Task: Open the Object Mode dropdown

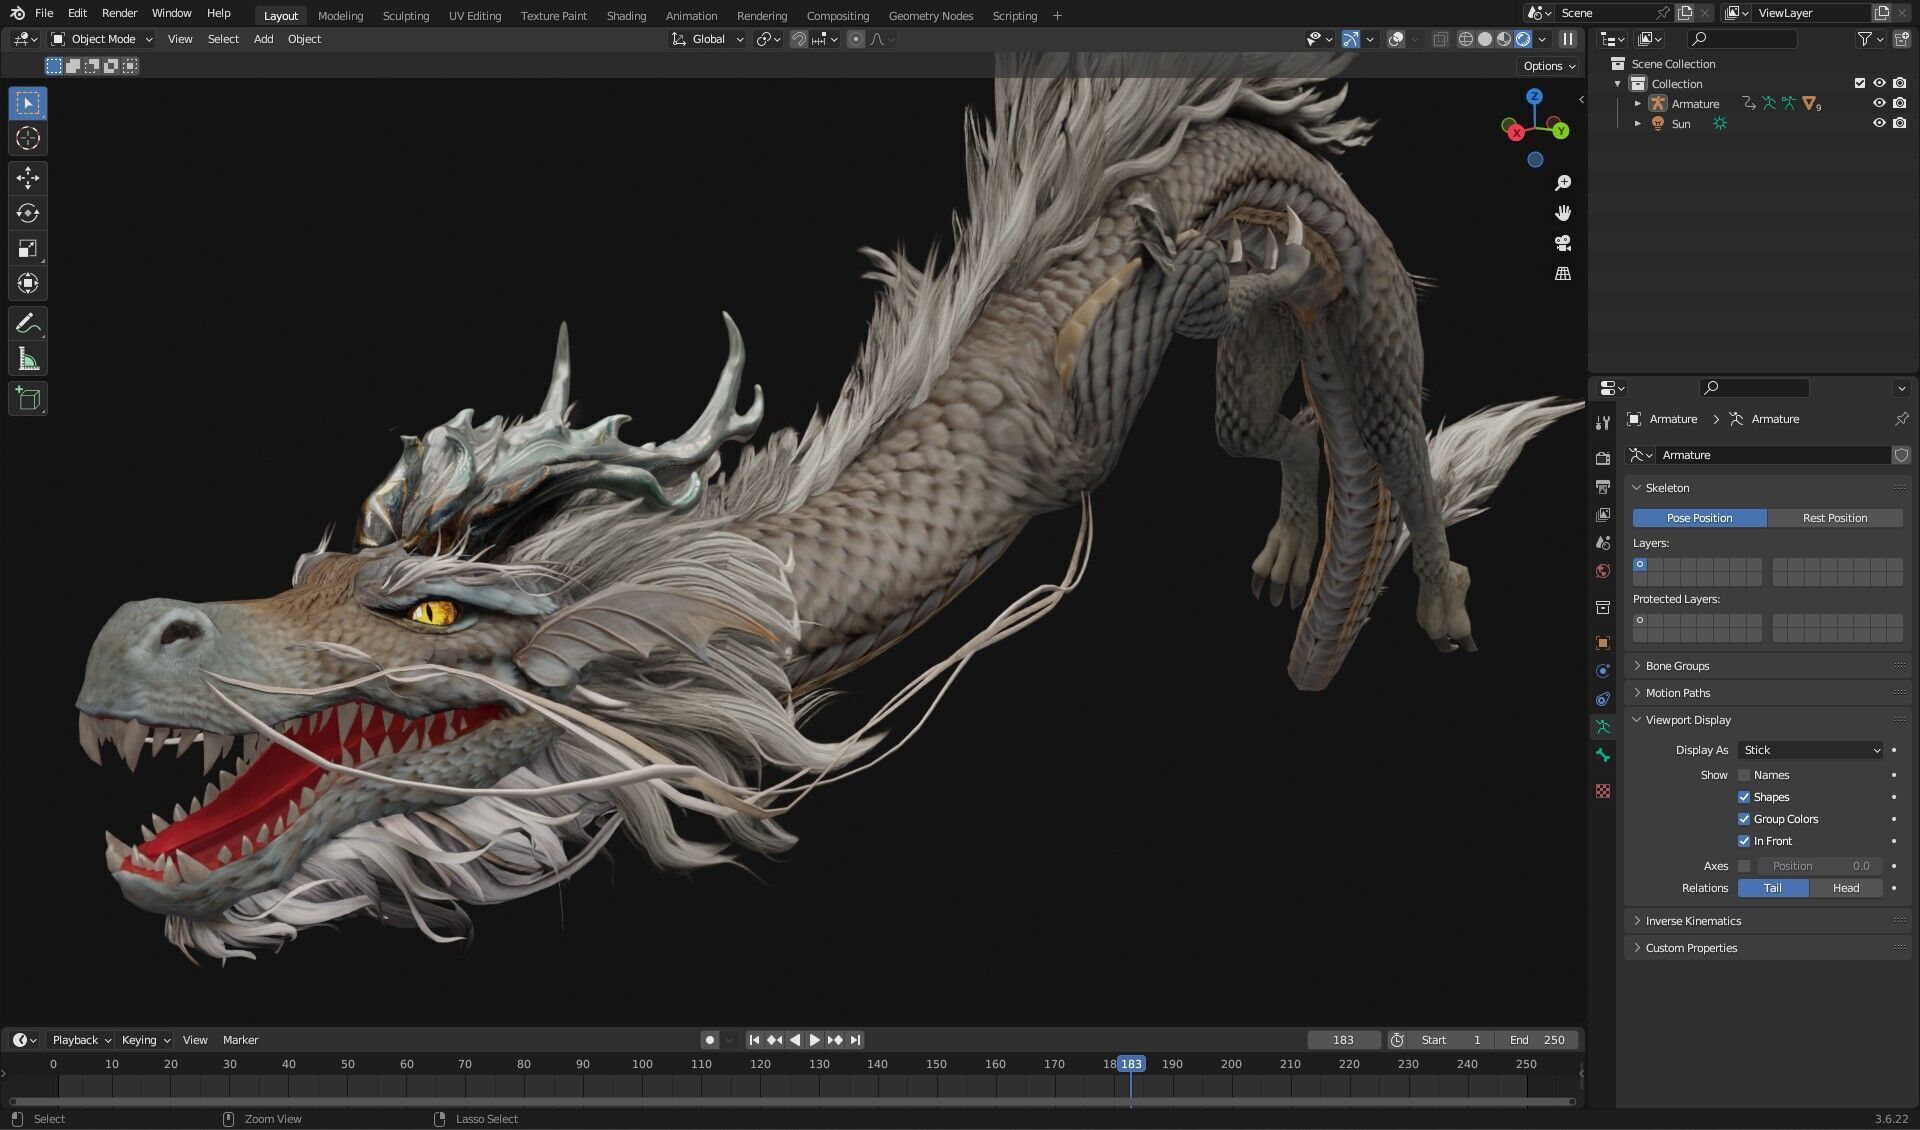Action: pos(102,39)
